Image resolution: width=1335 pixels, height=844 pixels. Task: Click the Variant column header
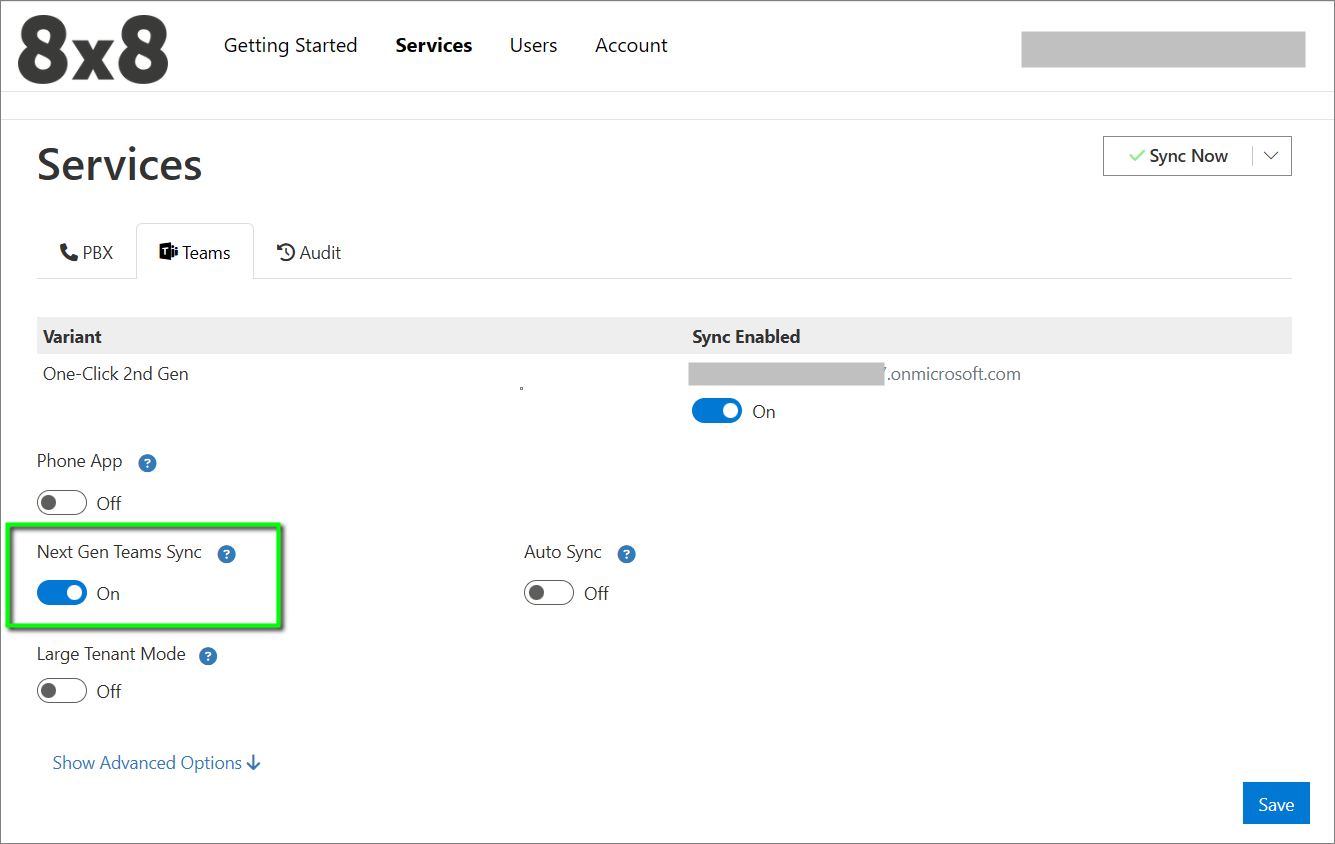(72, 337)
